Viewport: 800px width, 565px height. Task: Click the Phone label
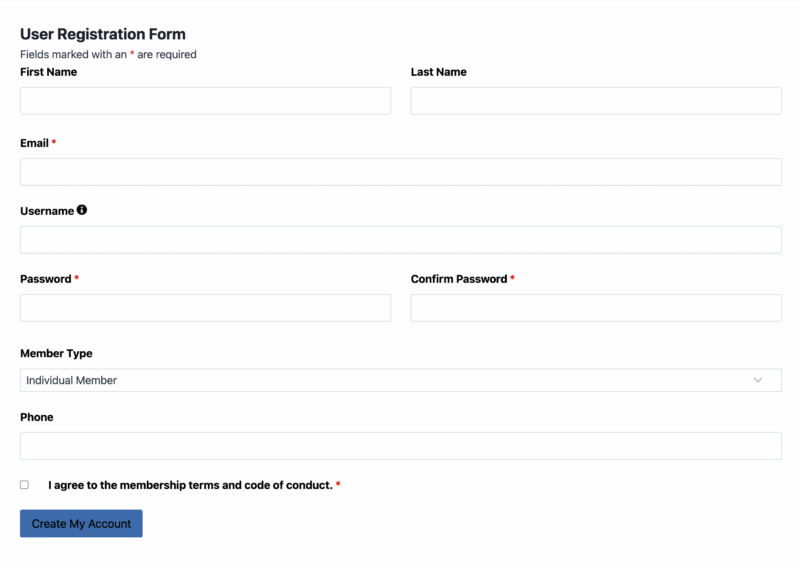coord(37,417)
